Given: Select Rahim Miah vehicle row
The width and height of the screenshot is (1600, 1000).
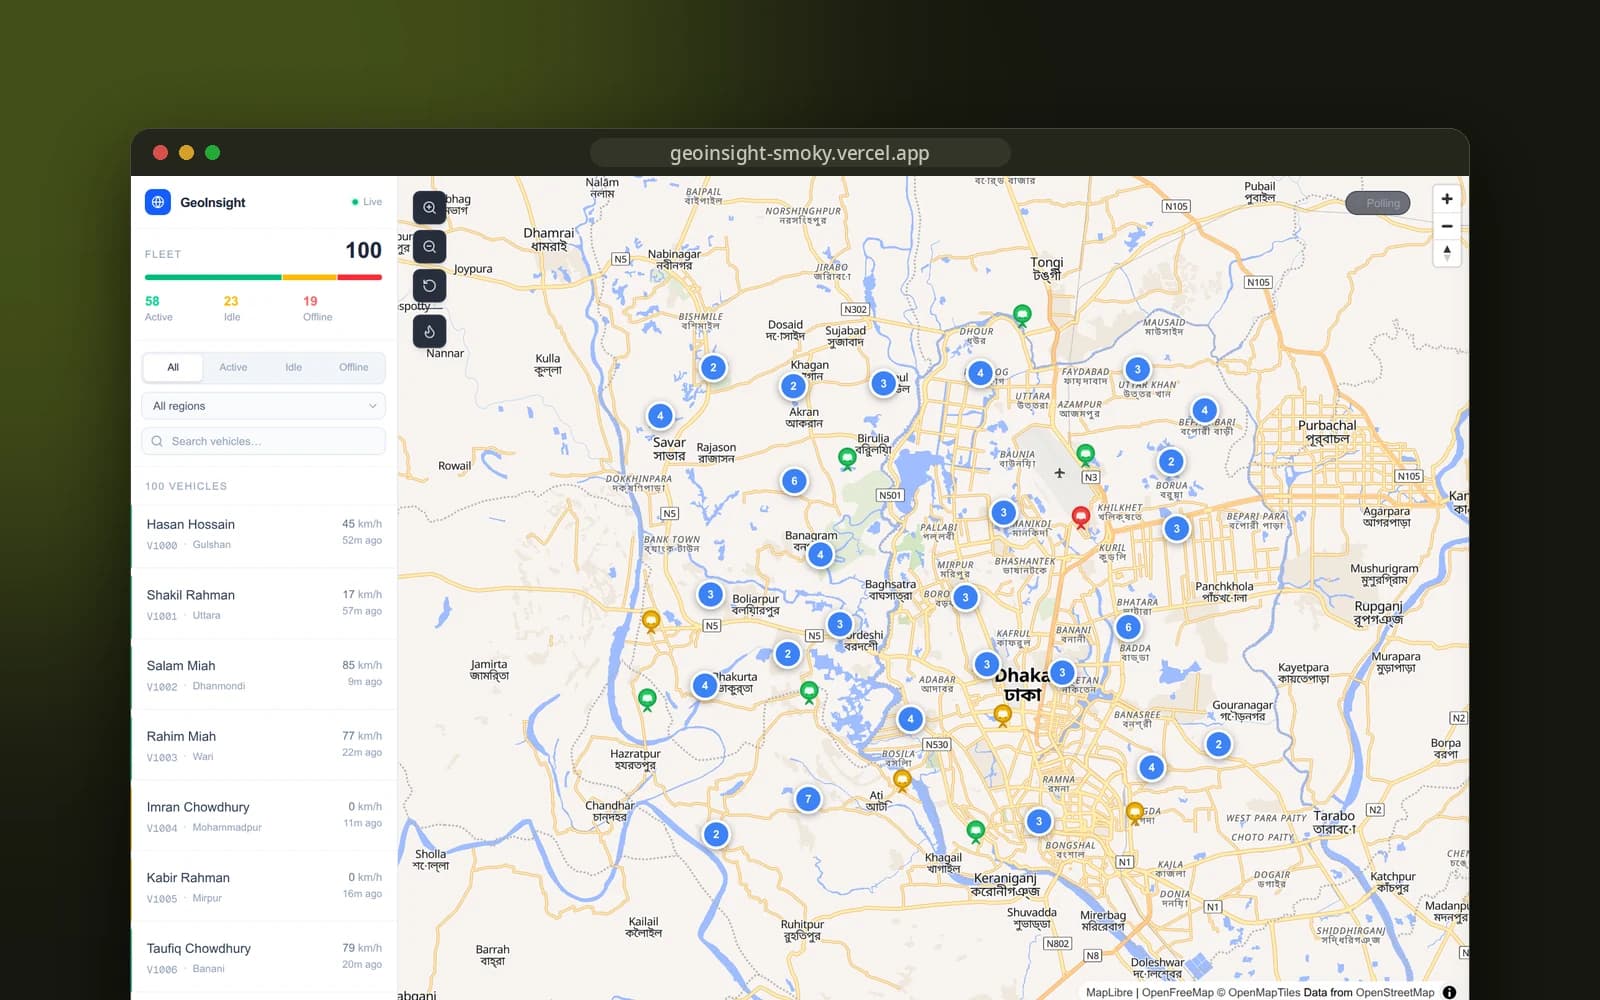Looking at the screenshot, I should [264, 746].
